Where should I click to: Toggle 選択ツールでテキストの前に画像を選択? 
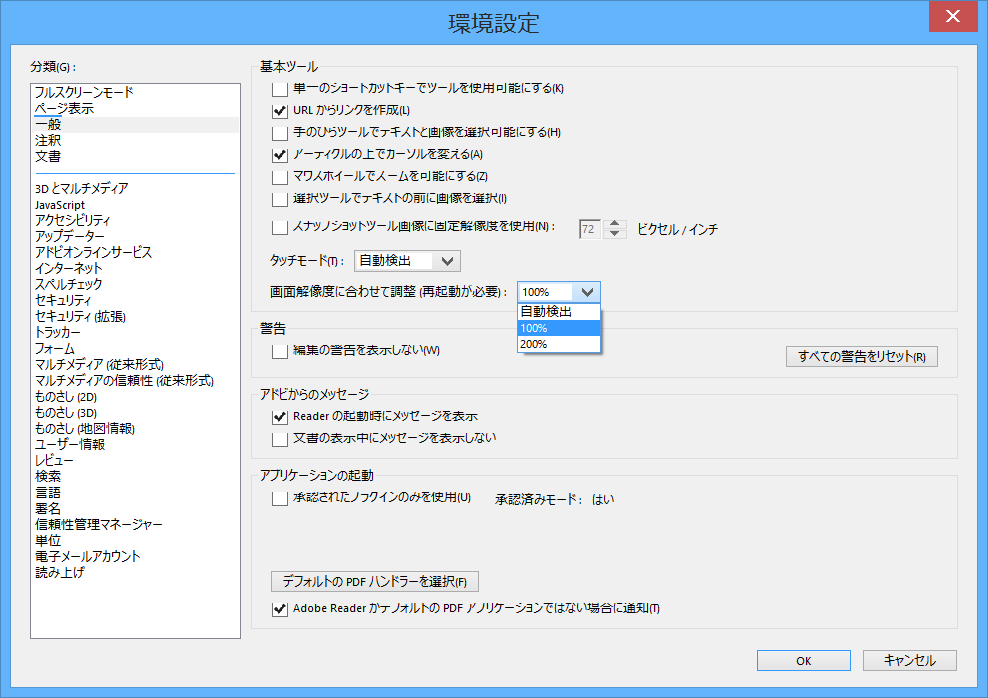(279, 198)
